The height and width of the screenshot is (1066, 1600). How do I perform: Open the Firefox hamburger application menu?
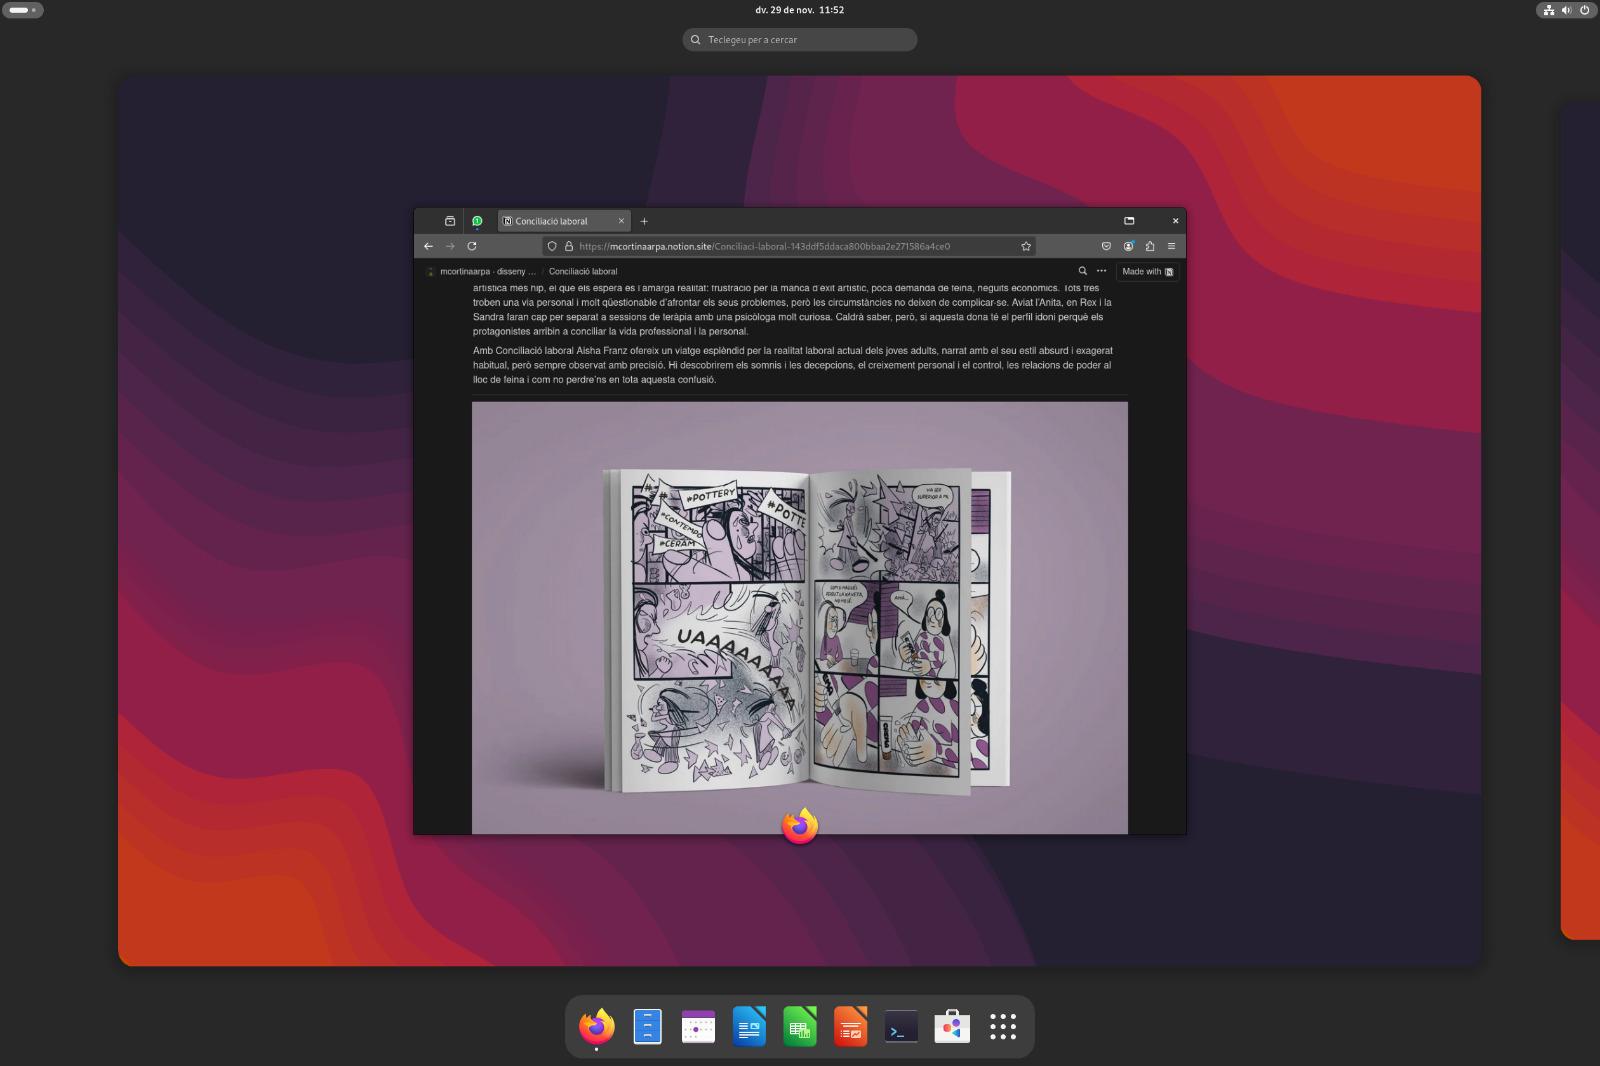click(1171, 246)
